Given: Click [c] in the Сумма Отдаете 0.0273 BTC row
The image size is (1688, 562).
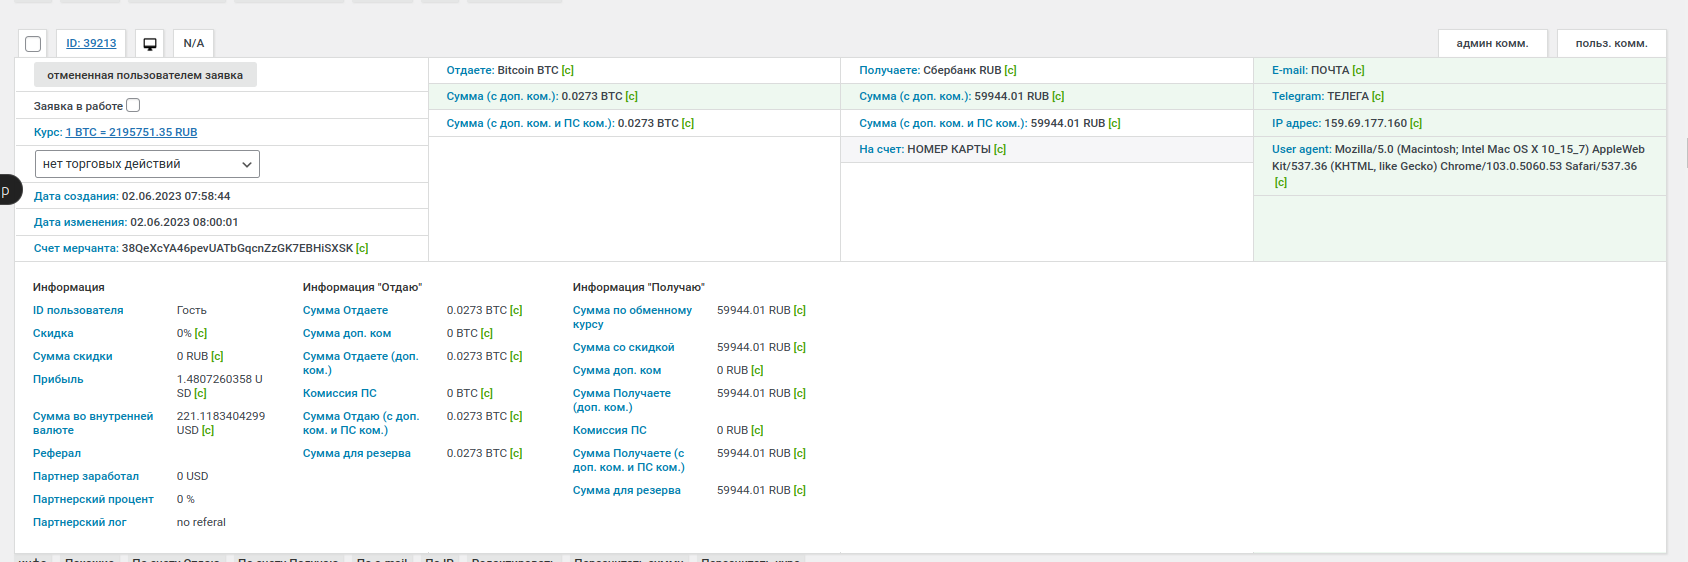Looking at the screenshot, I should pos(516,310).
